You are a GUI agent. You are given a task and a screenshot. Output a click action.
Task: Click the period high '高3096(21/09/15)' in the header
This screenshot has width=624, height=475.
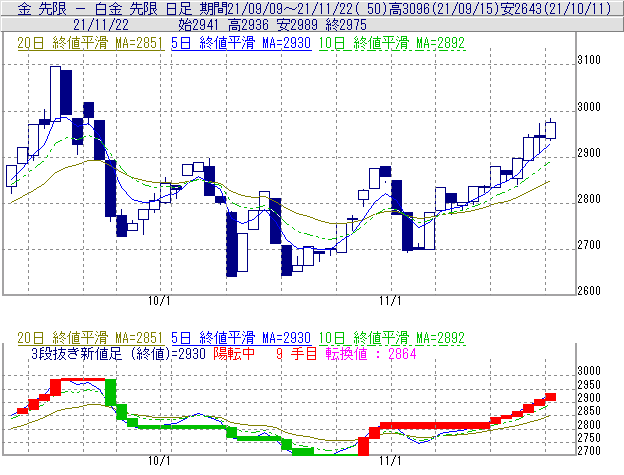click(x=444, y=8)
